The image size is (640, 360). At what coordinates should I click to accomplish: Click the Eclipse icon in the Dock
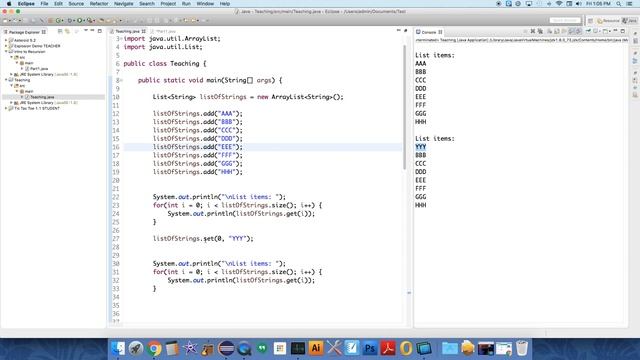tap(226, 348)
